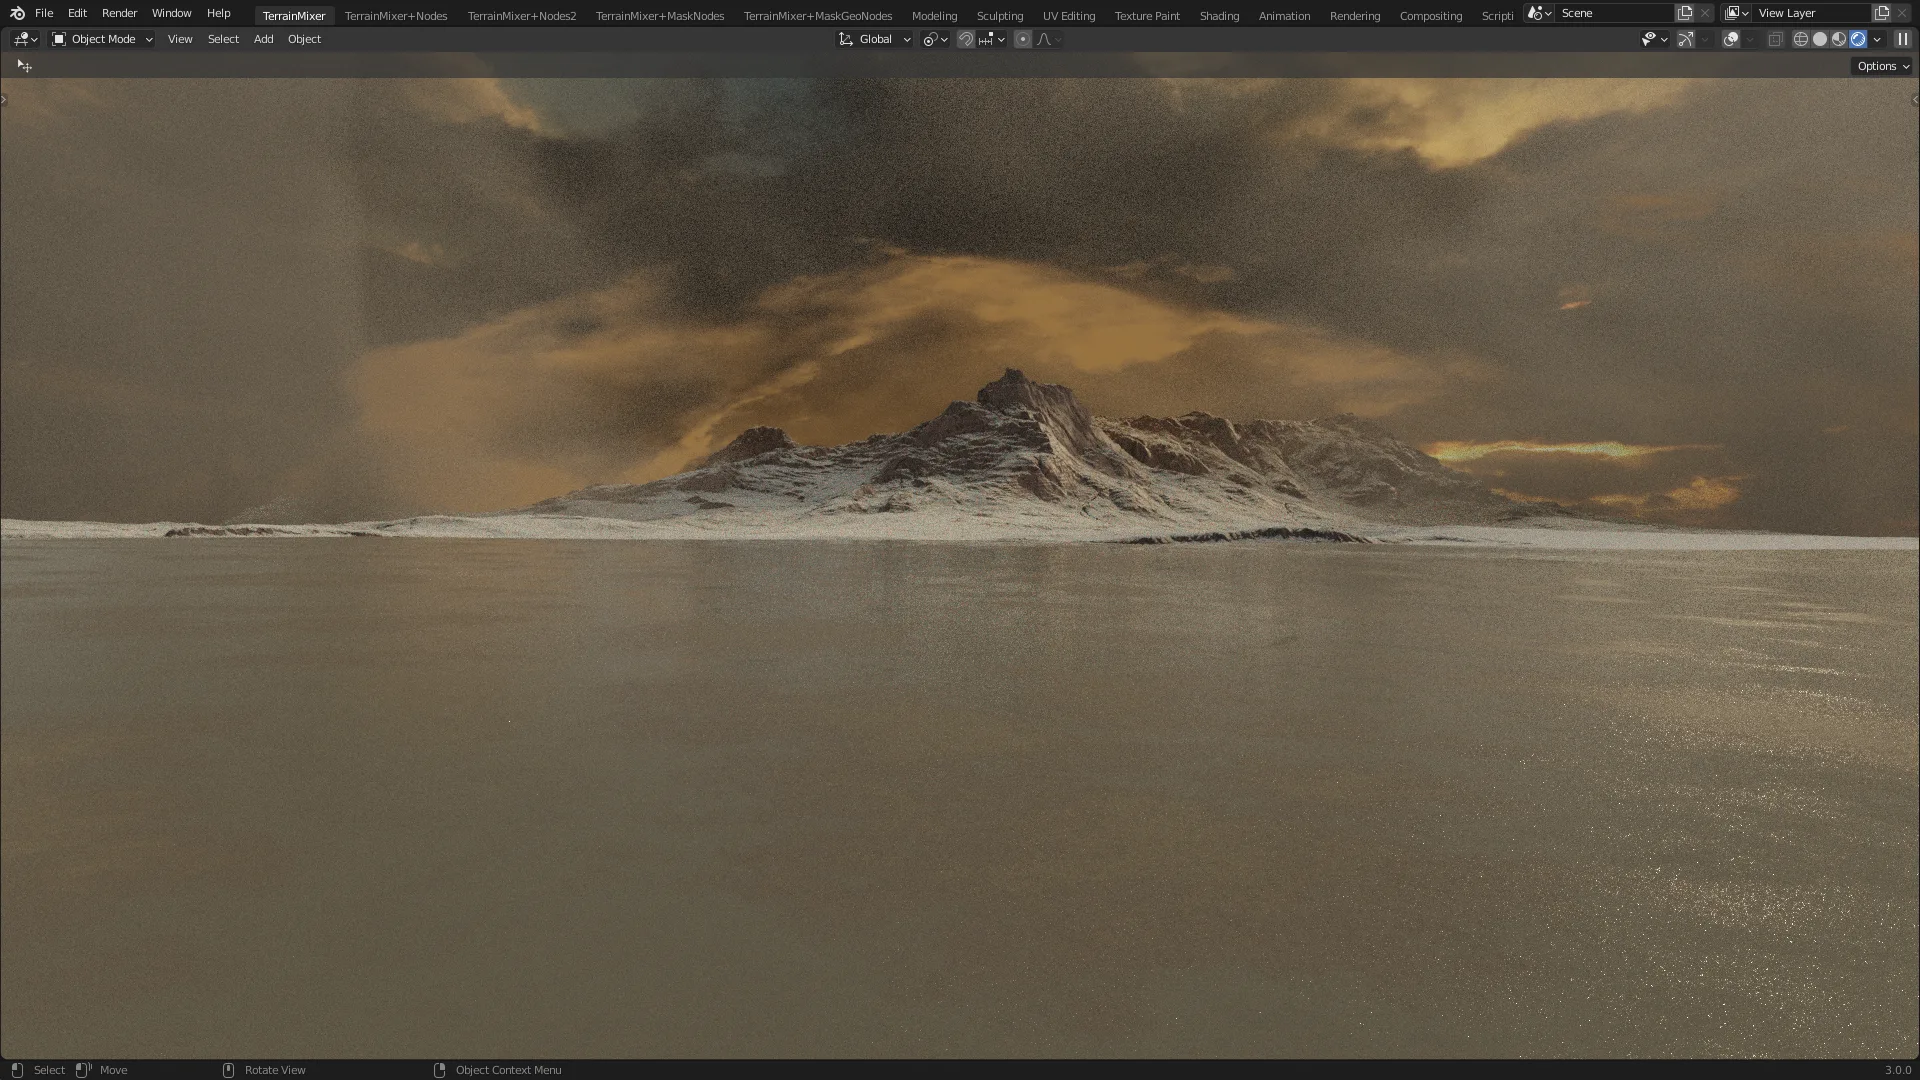Toggle viewport gizmos
Image resolution: width=1920 pixels, height=1080 pixels.
coord(1686,39)
